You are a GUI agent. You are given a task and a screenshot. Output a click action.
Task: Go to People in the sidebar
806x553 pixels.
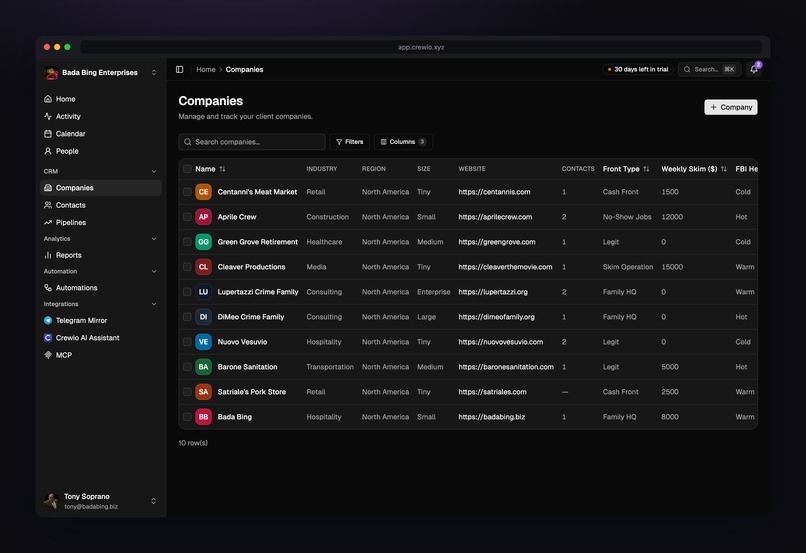pyautogui.click(x=100, y=151)
